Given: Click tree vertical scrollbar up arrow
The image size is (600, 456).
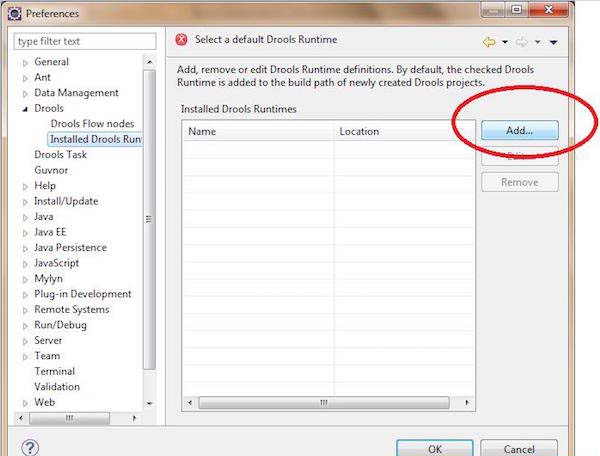Looking at the screenshot, I should 150,62.
